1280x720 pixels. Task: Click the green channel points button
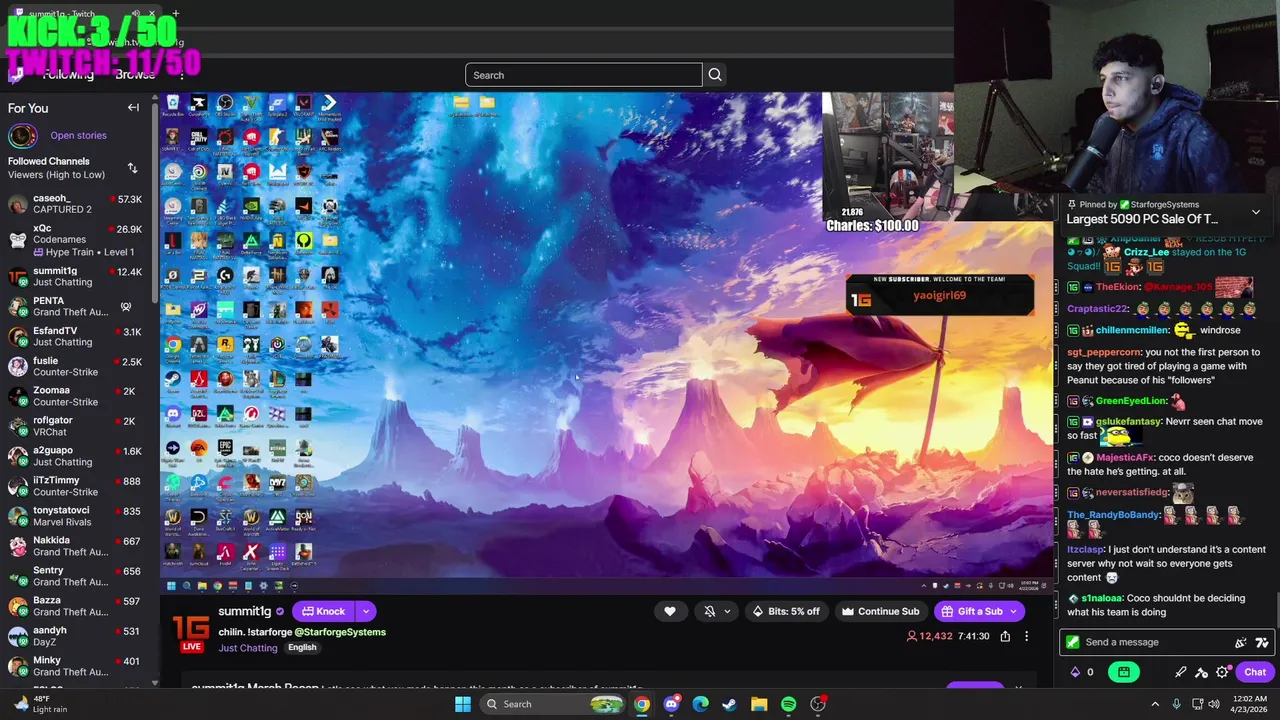pos(1124,672)
